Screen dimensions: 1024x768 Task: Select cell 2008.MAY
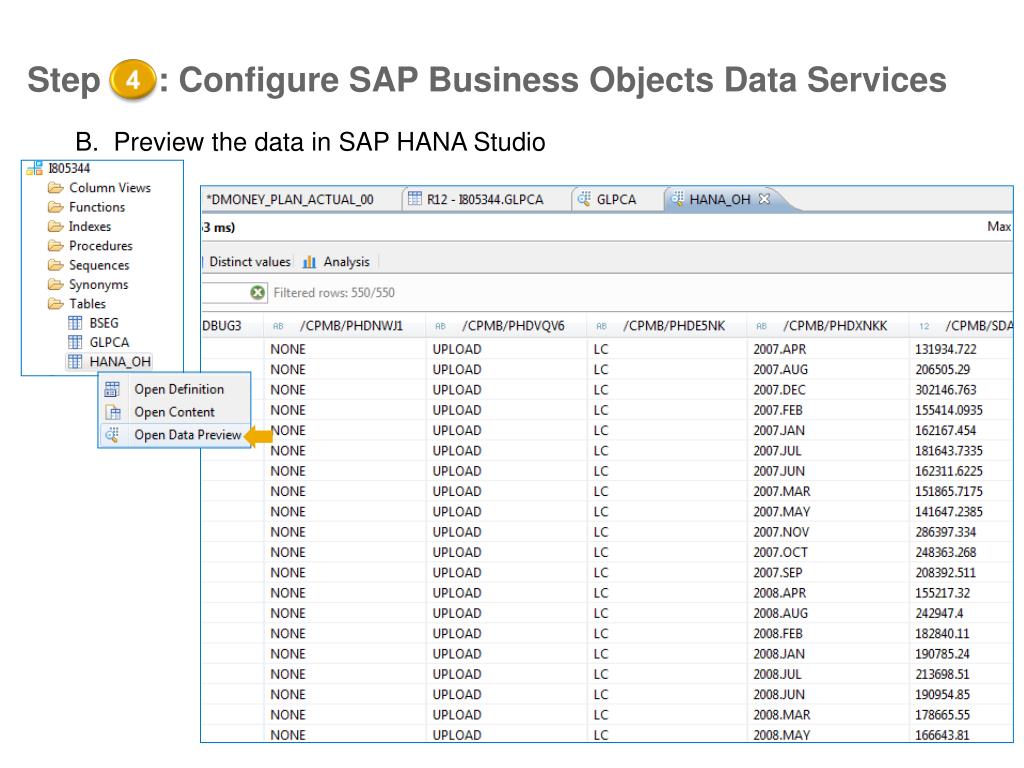pyautogui.click(x=782, y=735)
